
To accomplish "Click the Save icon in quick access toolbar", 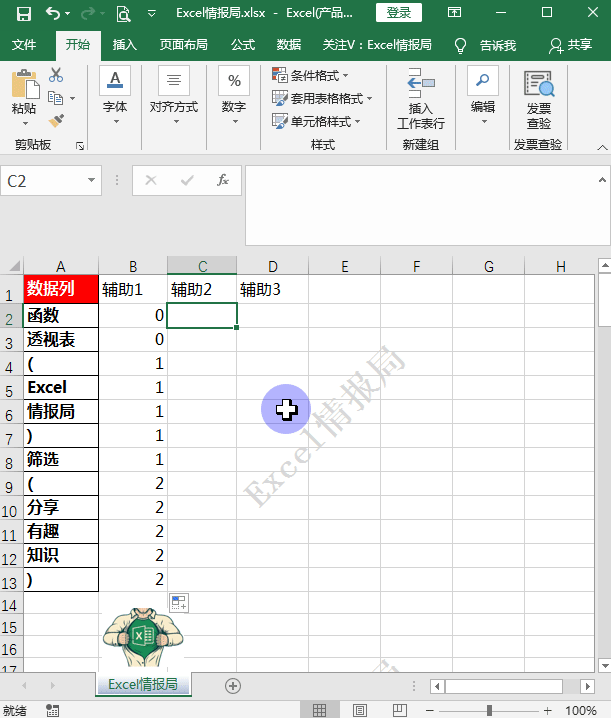I will [x=23, y=14].
